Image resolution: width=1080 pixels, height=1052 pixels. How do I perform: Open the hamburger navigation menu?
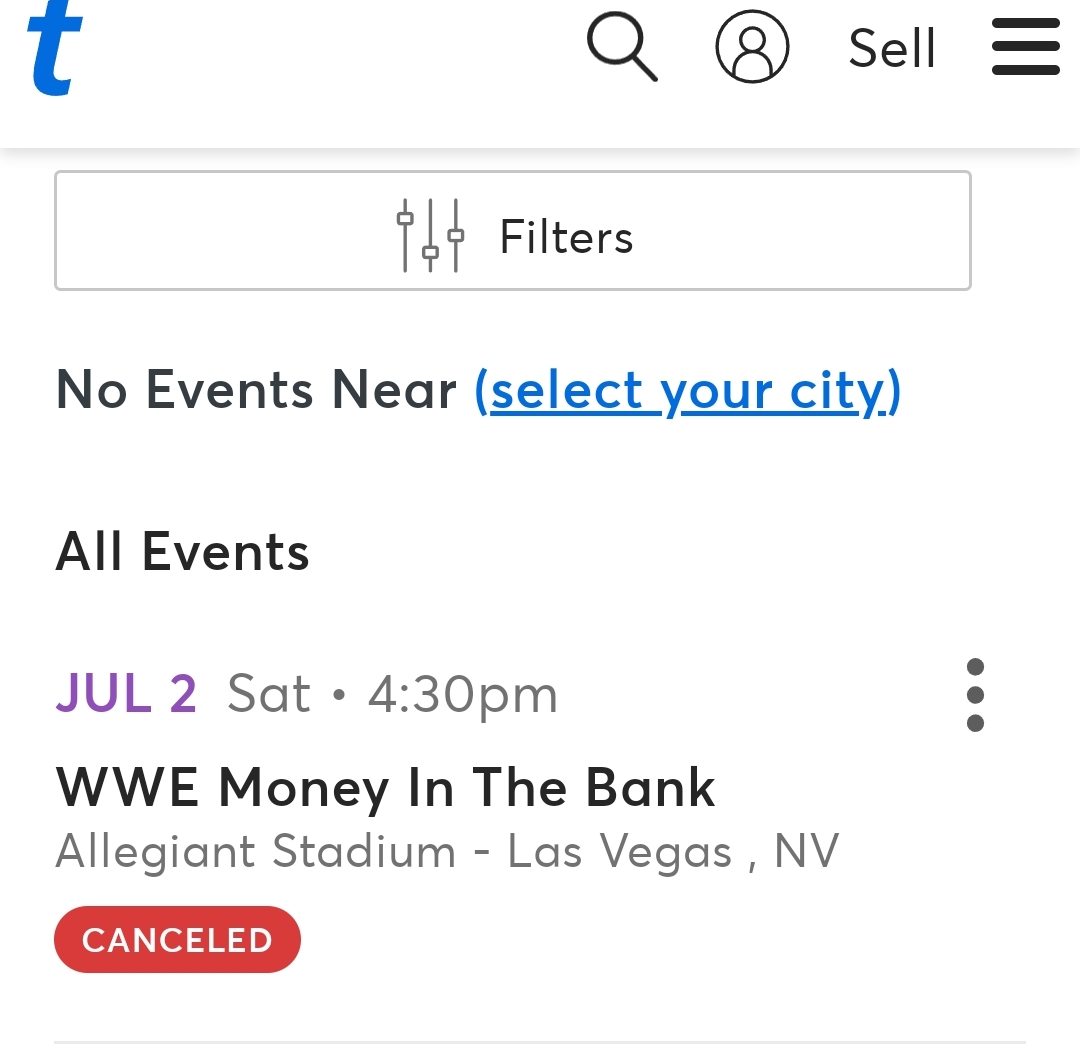pyautogui.click(x=1025, y=47)
